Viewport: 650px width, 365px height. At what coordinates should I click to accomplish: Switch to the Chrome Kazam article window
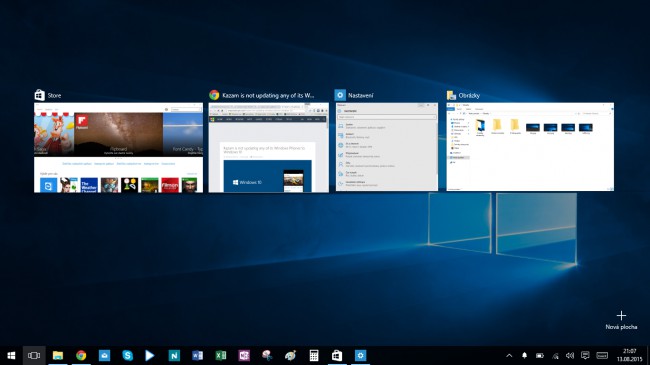coord(269,148)
